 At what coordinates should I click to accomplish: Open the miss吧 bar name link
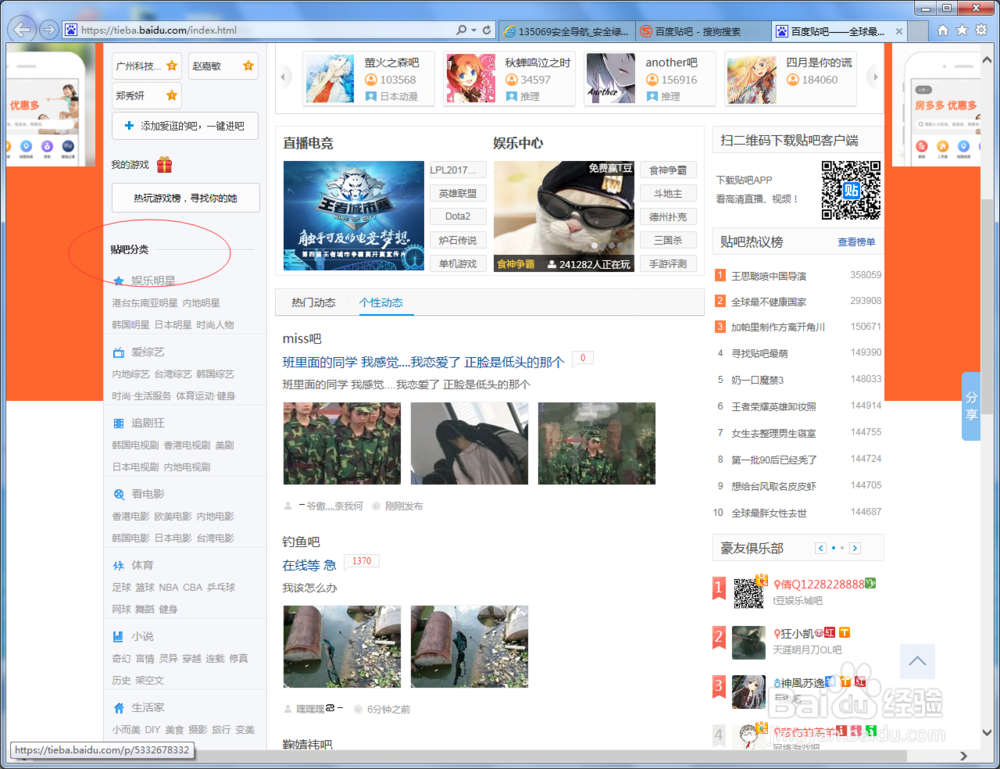302,339
